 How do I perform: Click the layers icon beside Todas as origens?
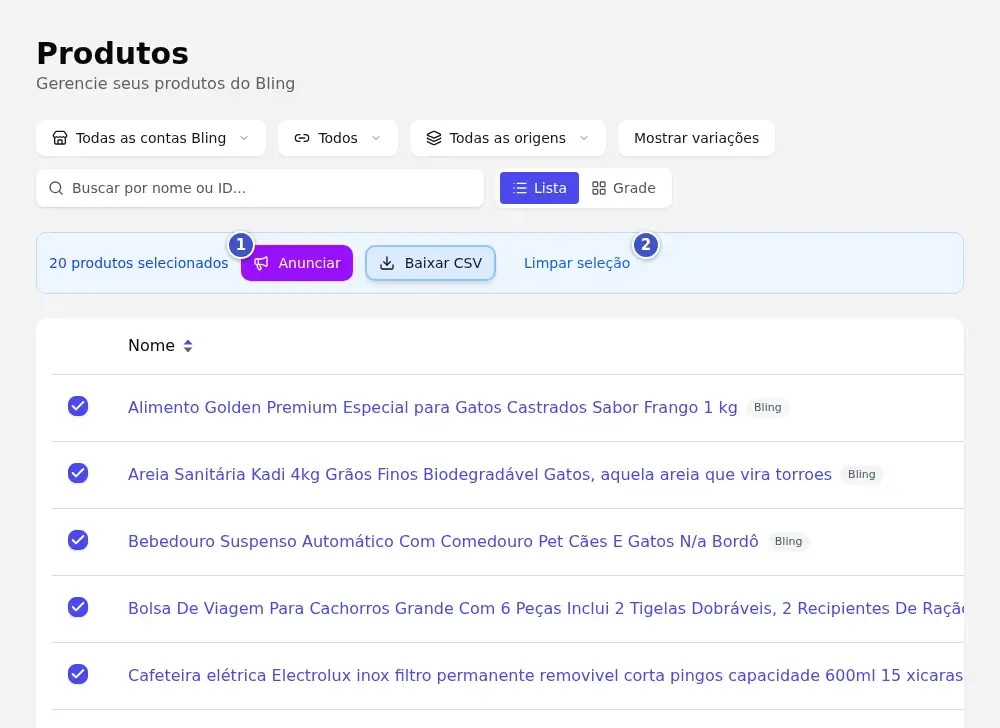click(434, 138)
